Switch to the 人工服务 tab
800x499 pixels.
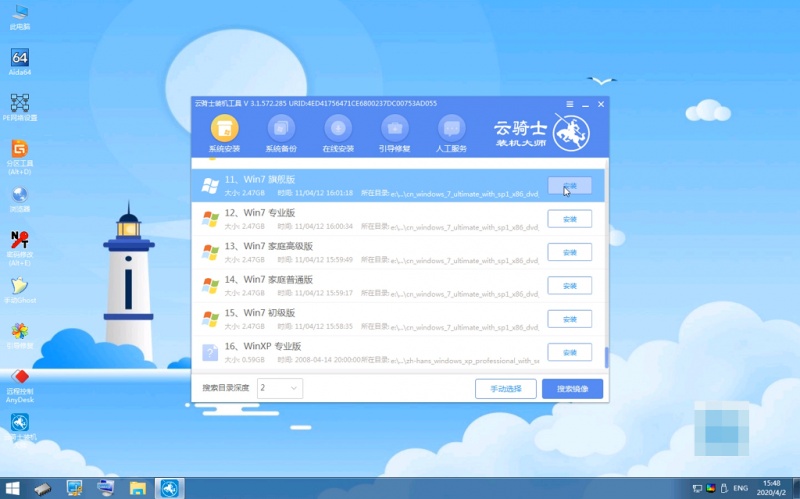point(452,134)
